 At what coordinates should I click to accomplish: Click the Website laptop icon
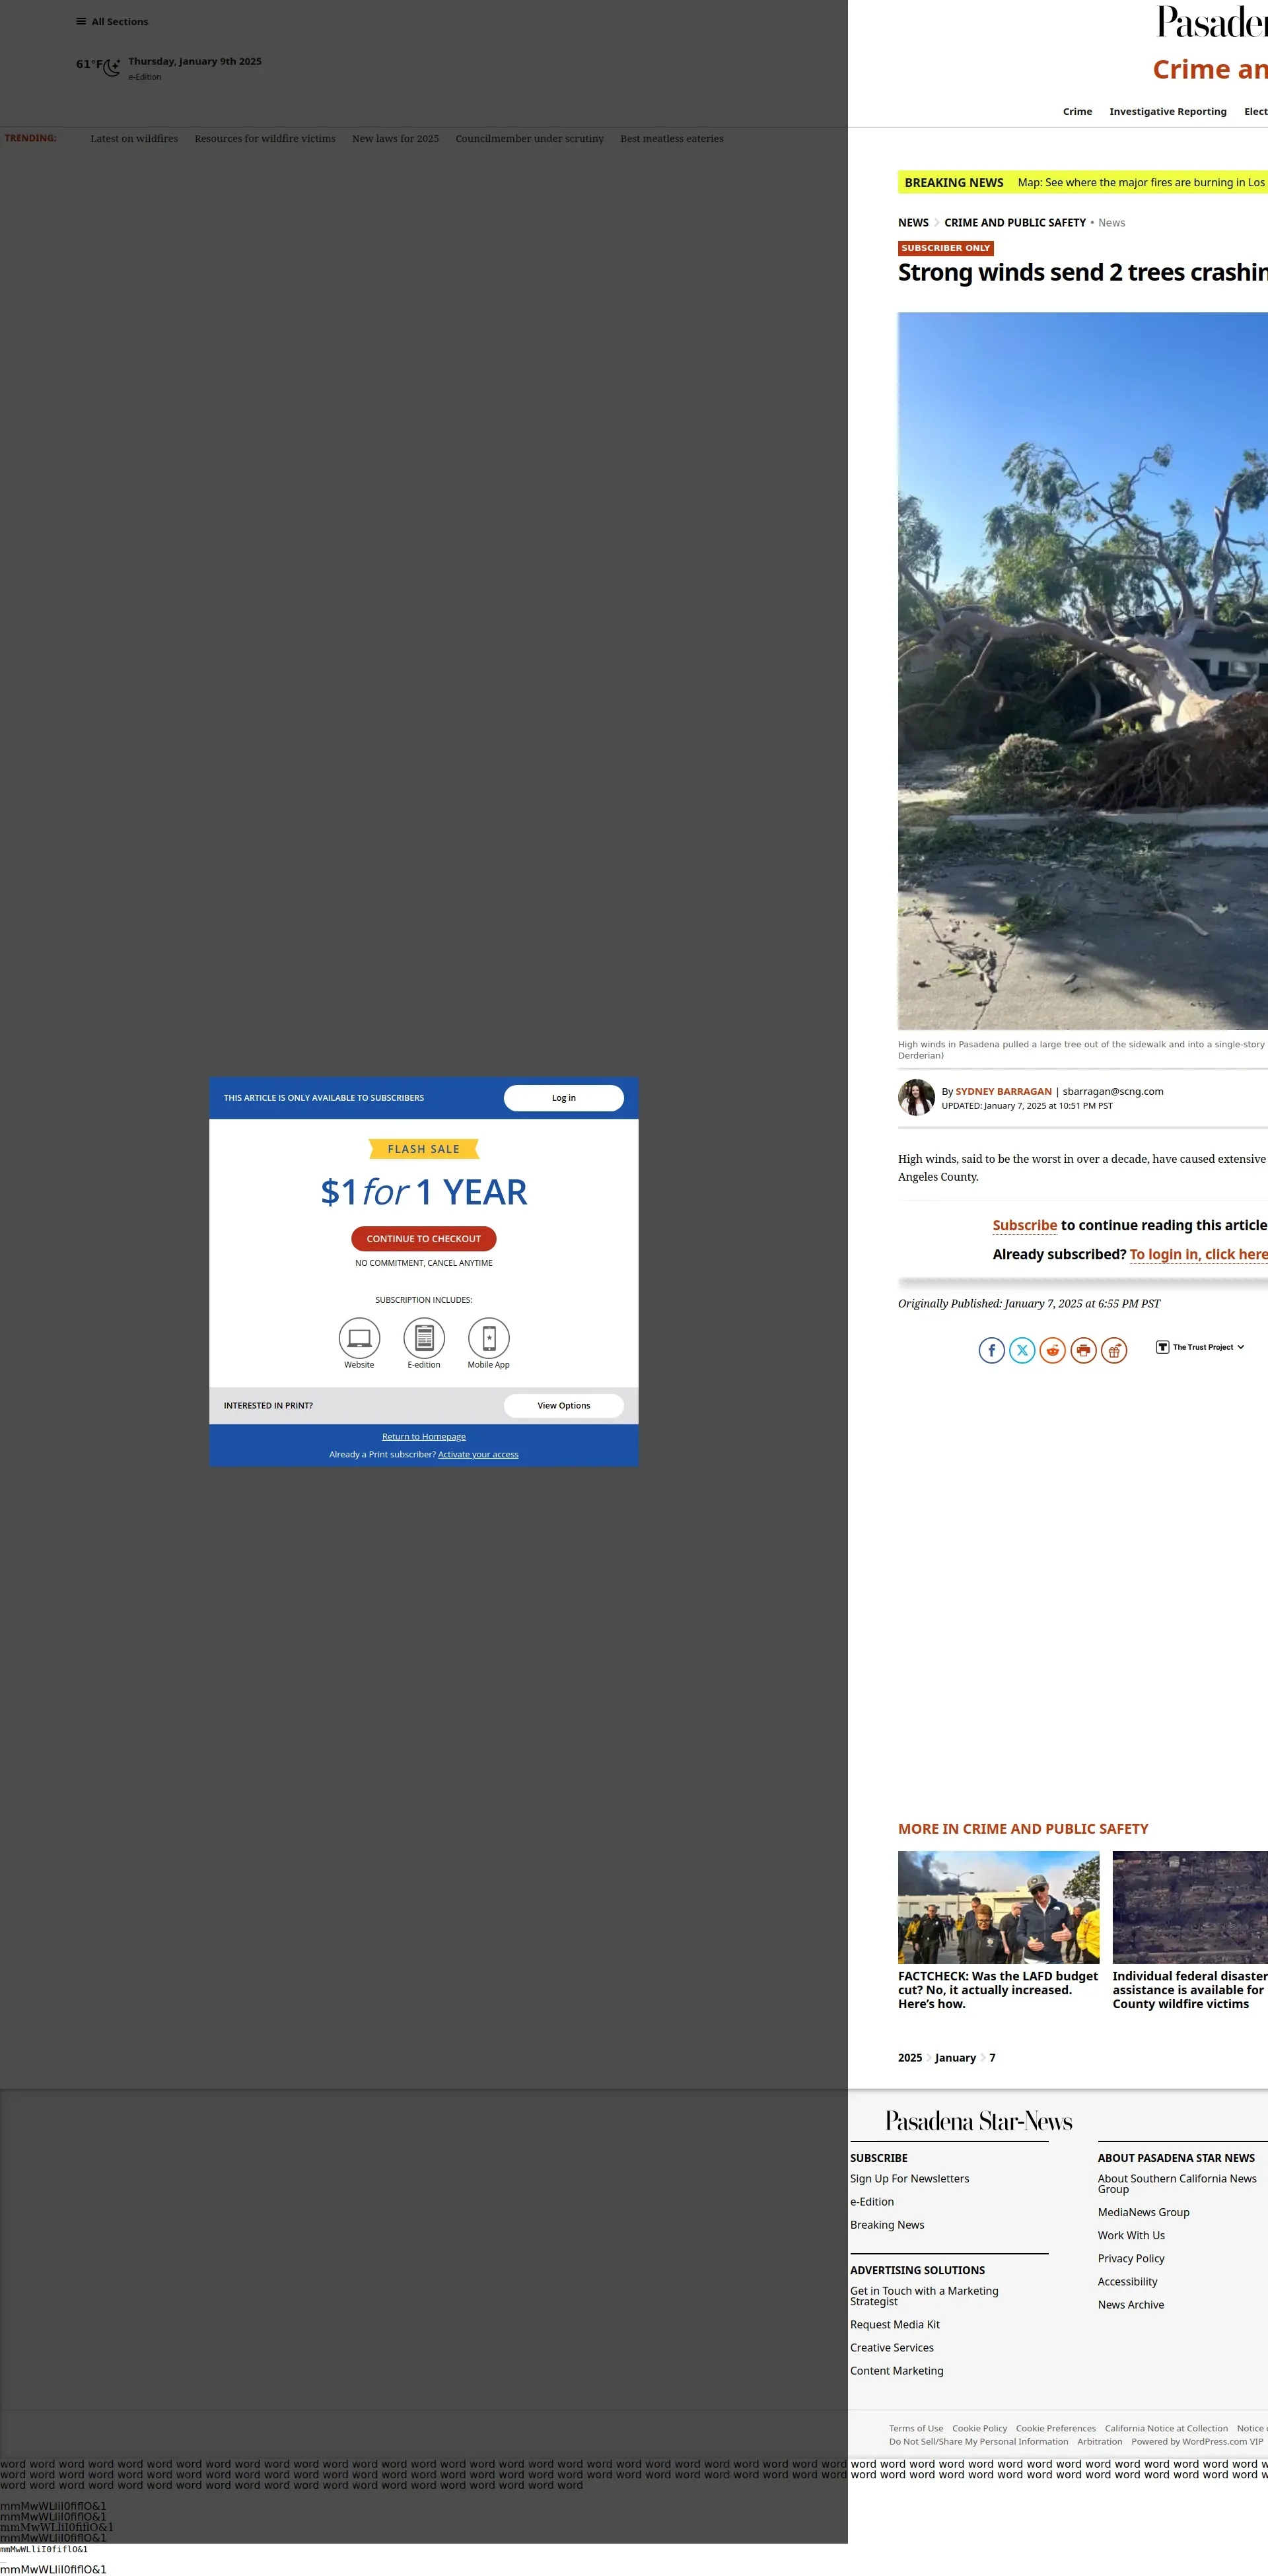359,1337
